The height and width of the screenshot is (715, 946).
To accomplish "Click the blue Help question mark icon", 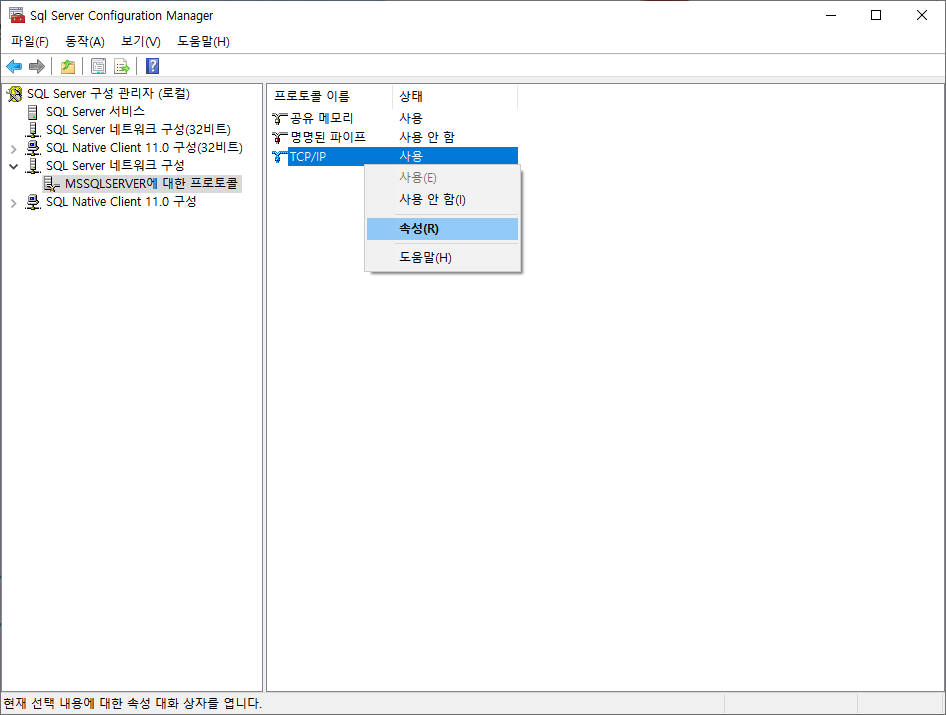I will point(153,66).
